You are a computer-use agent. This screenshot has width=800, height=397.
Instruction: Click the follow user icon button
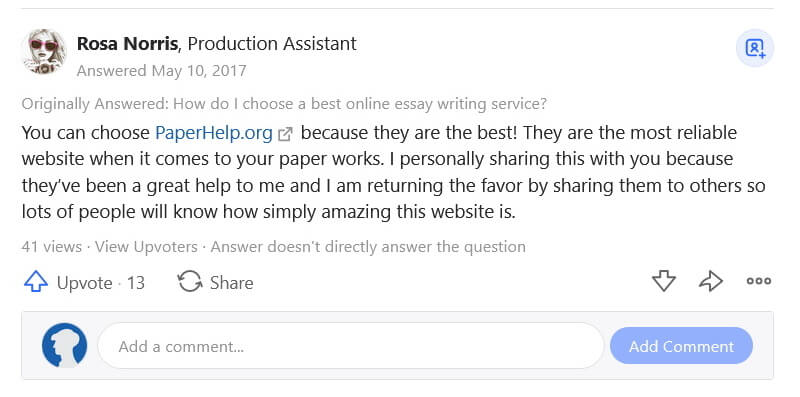[x=755, y=48]
